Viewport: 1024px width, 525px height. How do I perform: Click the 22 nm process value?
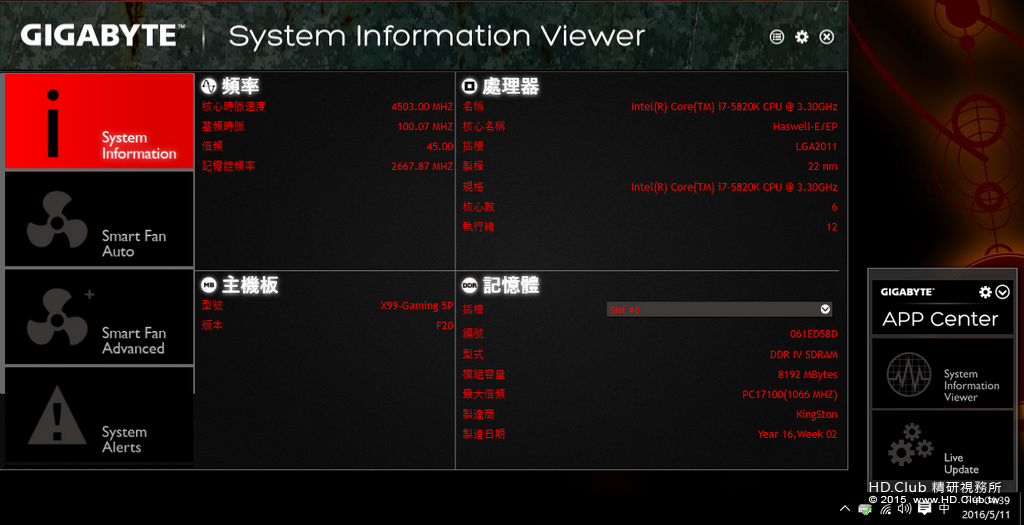(x=822, y=167)
